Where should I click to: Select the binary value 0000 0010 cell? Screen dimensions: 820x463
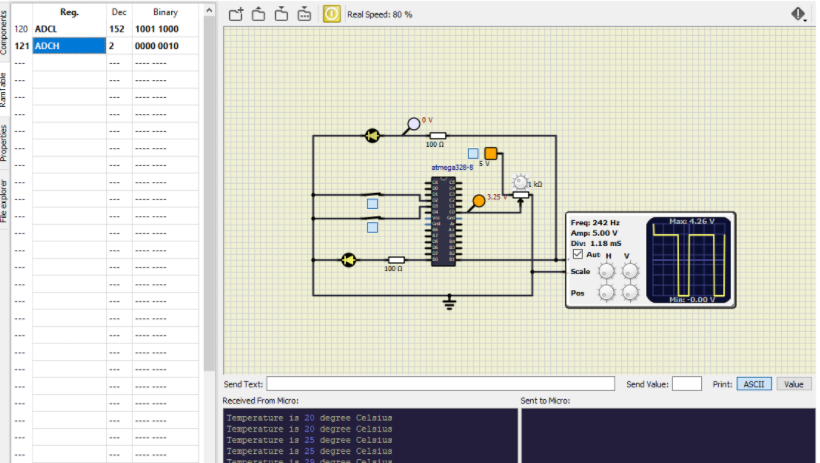pyautogui.click(x=165, y=46)
